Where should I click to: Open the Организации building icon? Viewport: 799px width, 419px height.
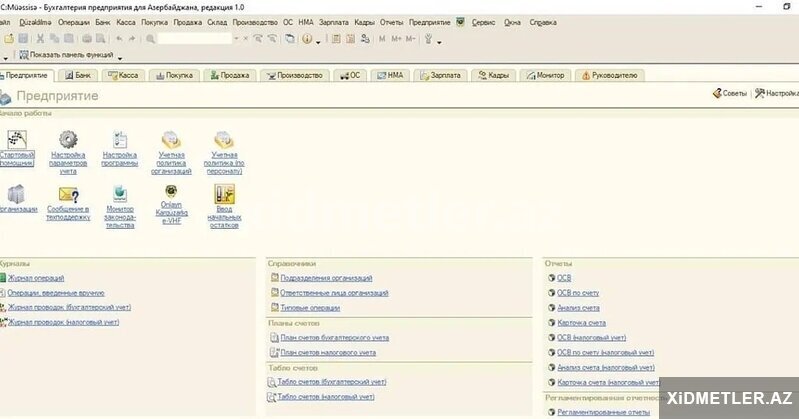pos(16,194)
